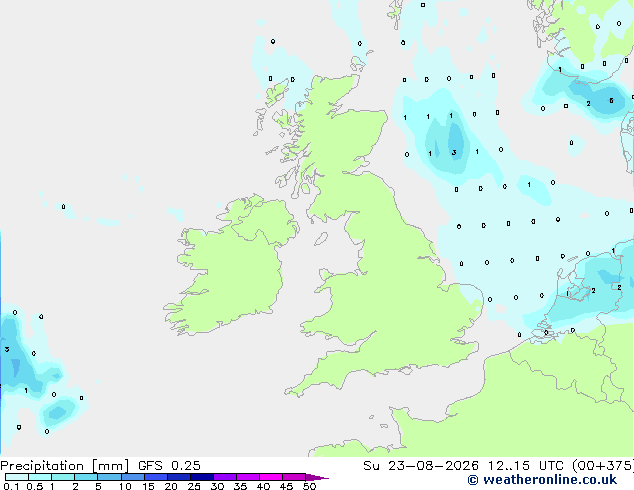Image resolution: width=634 pixels, height=490 pixels.
Task: Click the '50' legend scale label
Action: [x=309, y=486]
